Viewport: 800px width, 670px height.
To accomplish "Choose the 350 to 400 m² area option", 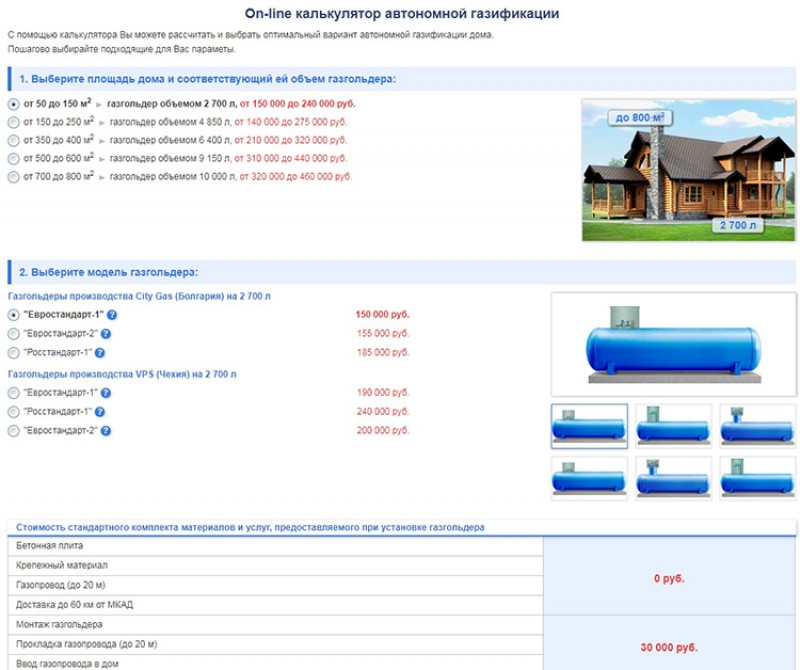I will (x=13, y=140).
